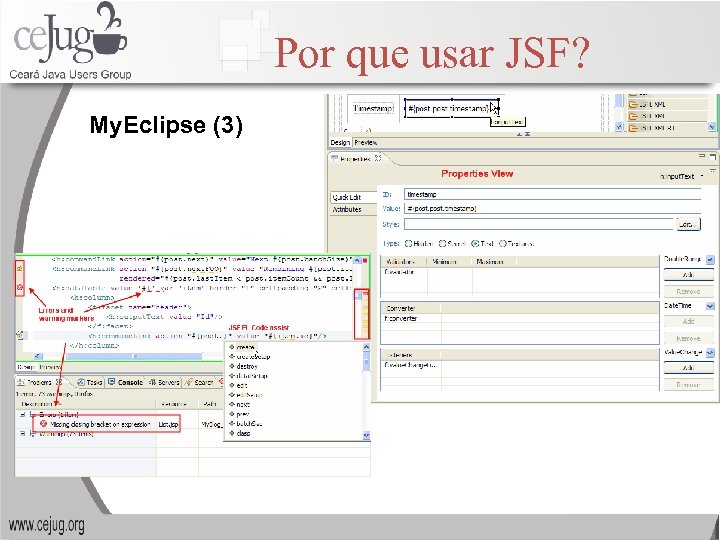Click the Timestamp label in design canvas
Viewport: 720px width, 540px height.
(373, 108)
